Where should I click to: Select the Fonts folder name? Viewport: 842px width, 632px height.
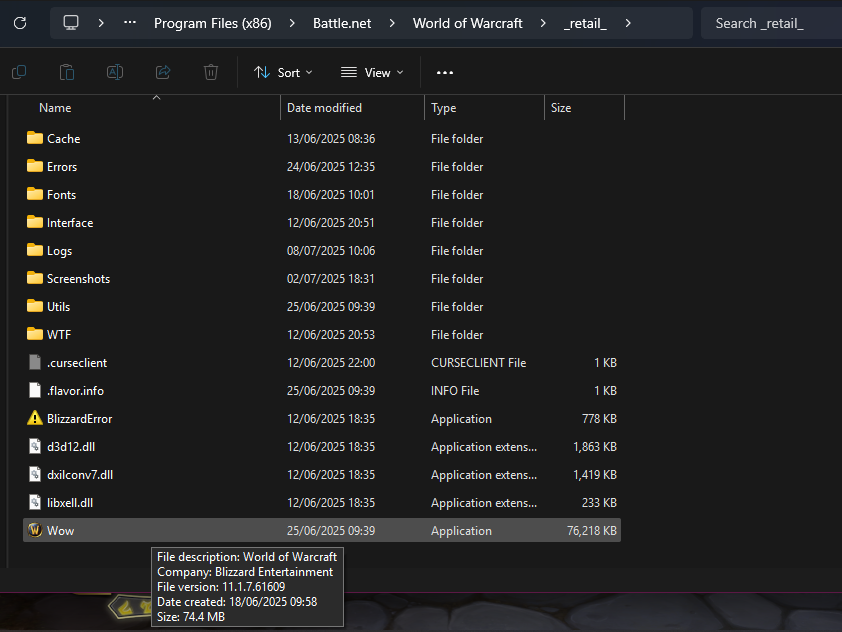61,194
